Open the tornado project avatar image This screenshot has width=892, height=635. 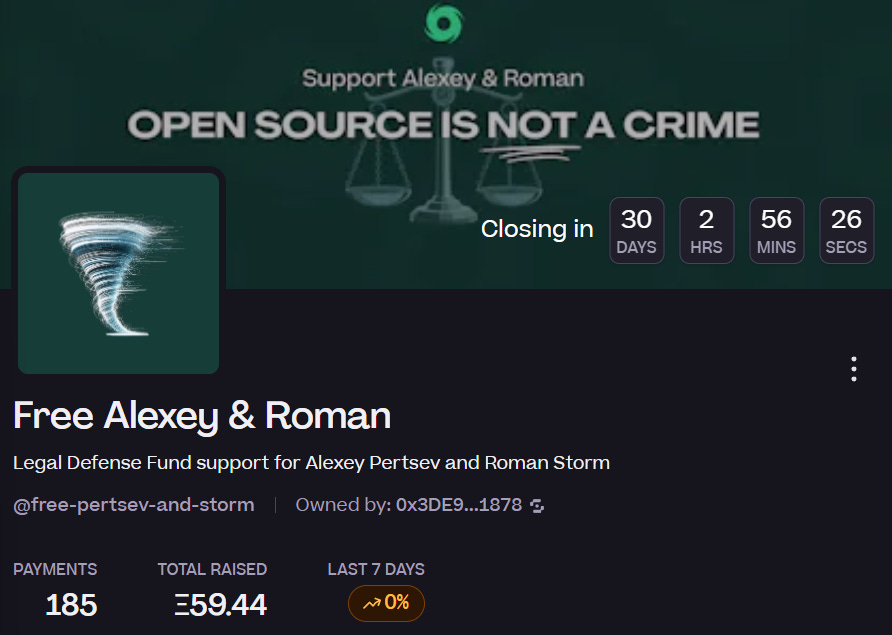click(x=118, y=273)
